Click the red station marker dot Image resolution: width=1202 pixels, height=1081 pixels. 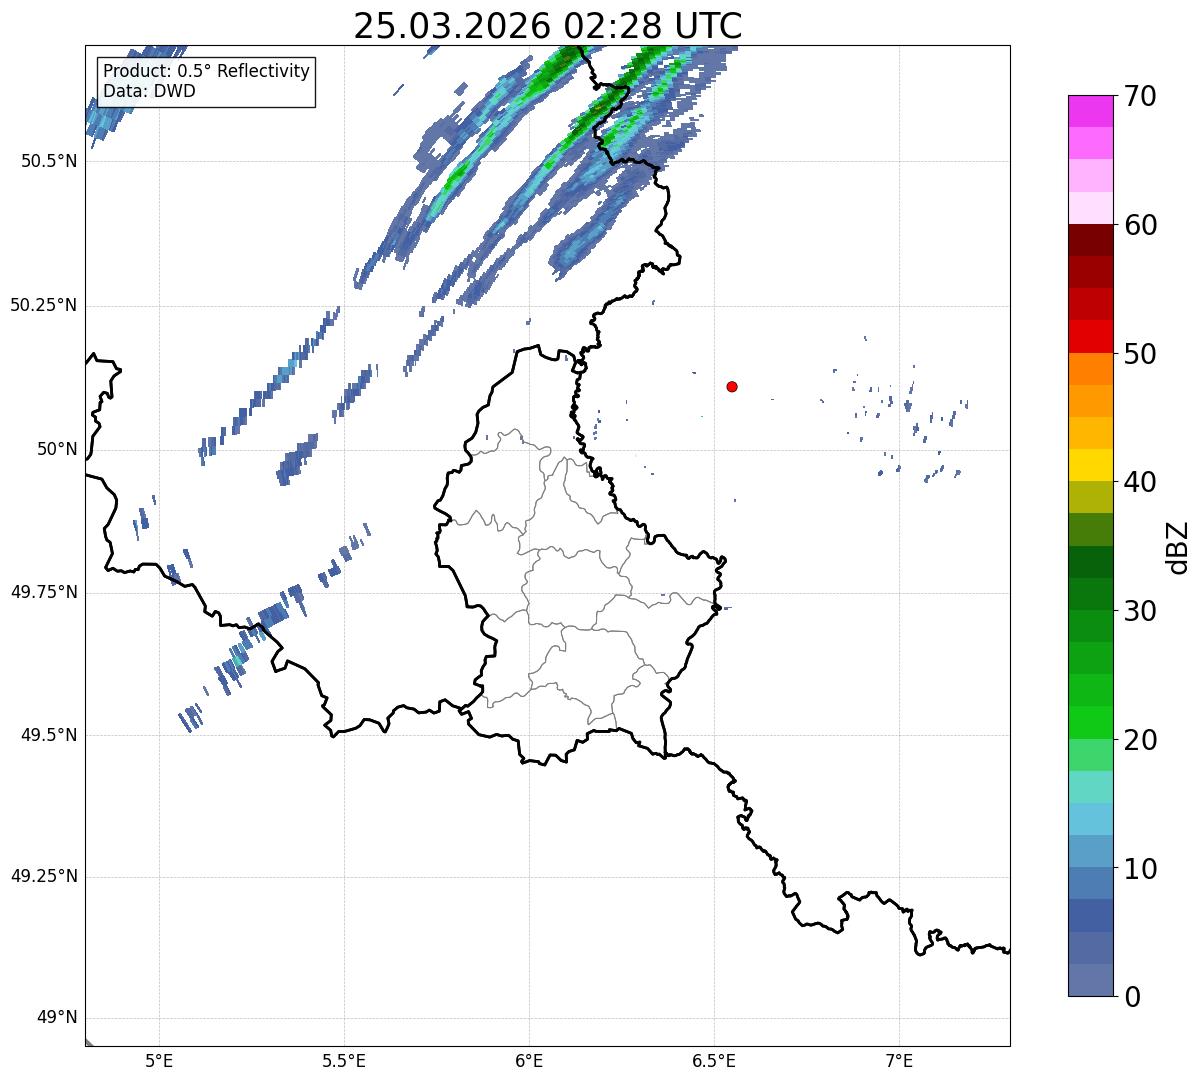tap(732, 386)
